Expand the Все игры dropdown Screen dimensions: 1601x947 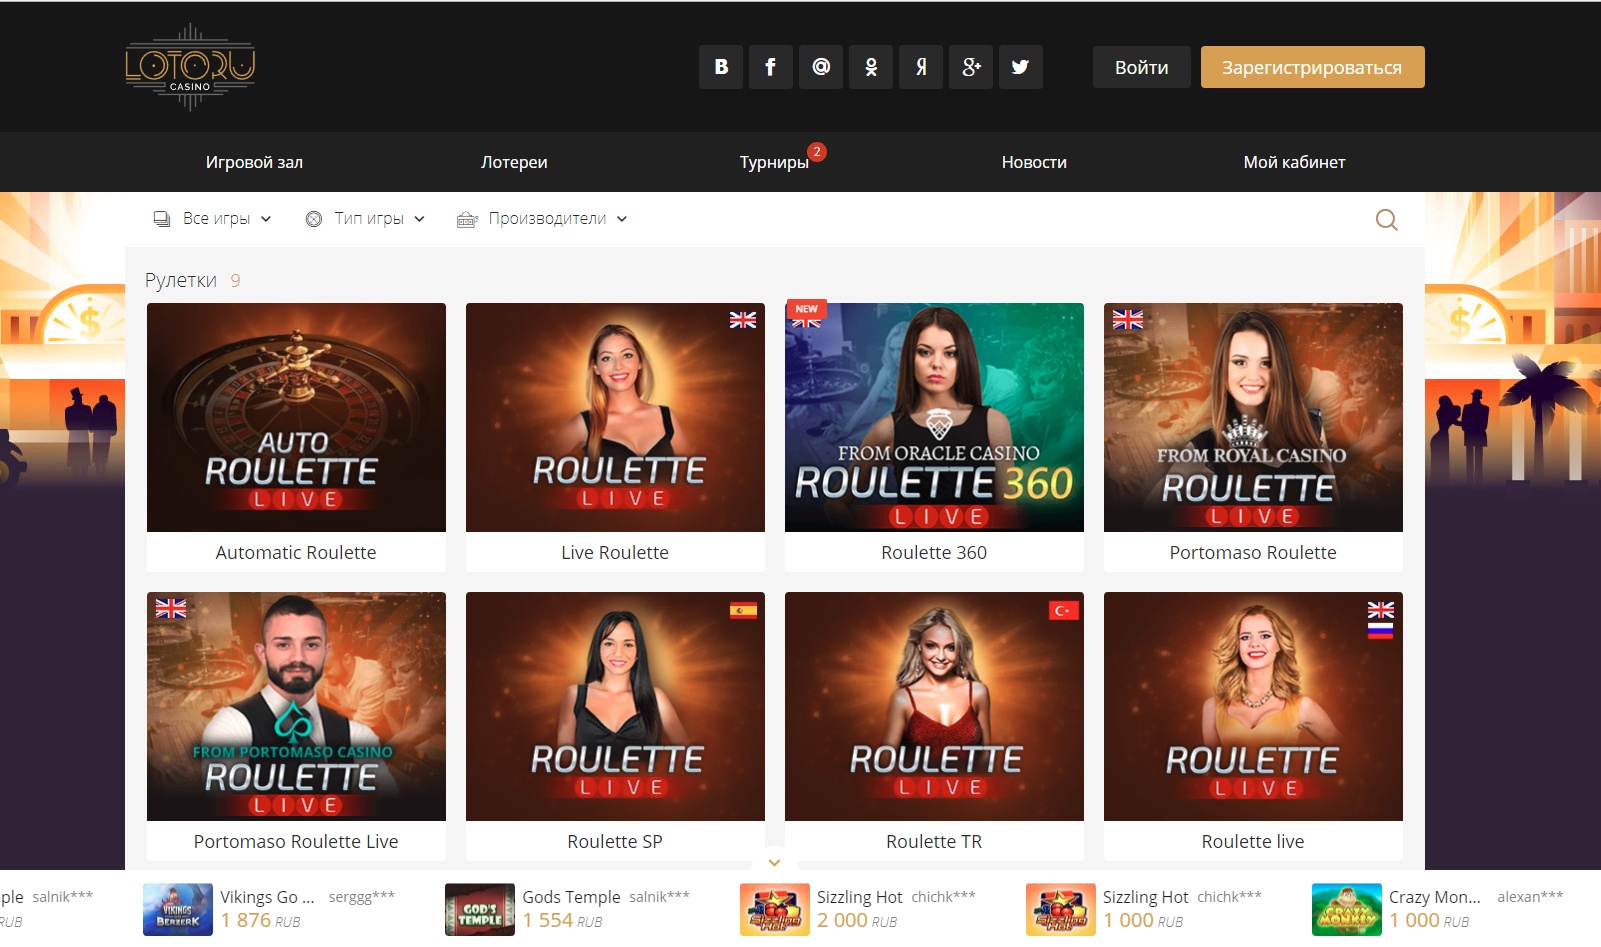click(212, 219)
